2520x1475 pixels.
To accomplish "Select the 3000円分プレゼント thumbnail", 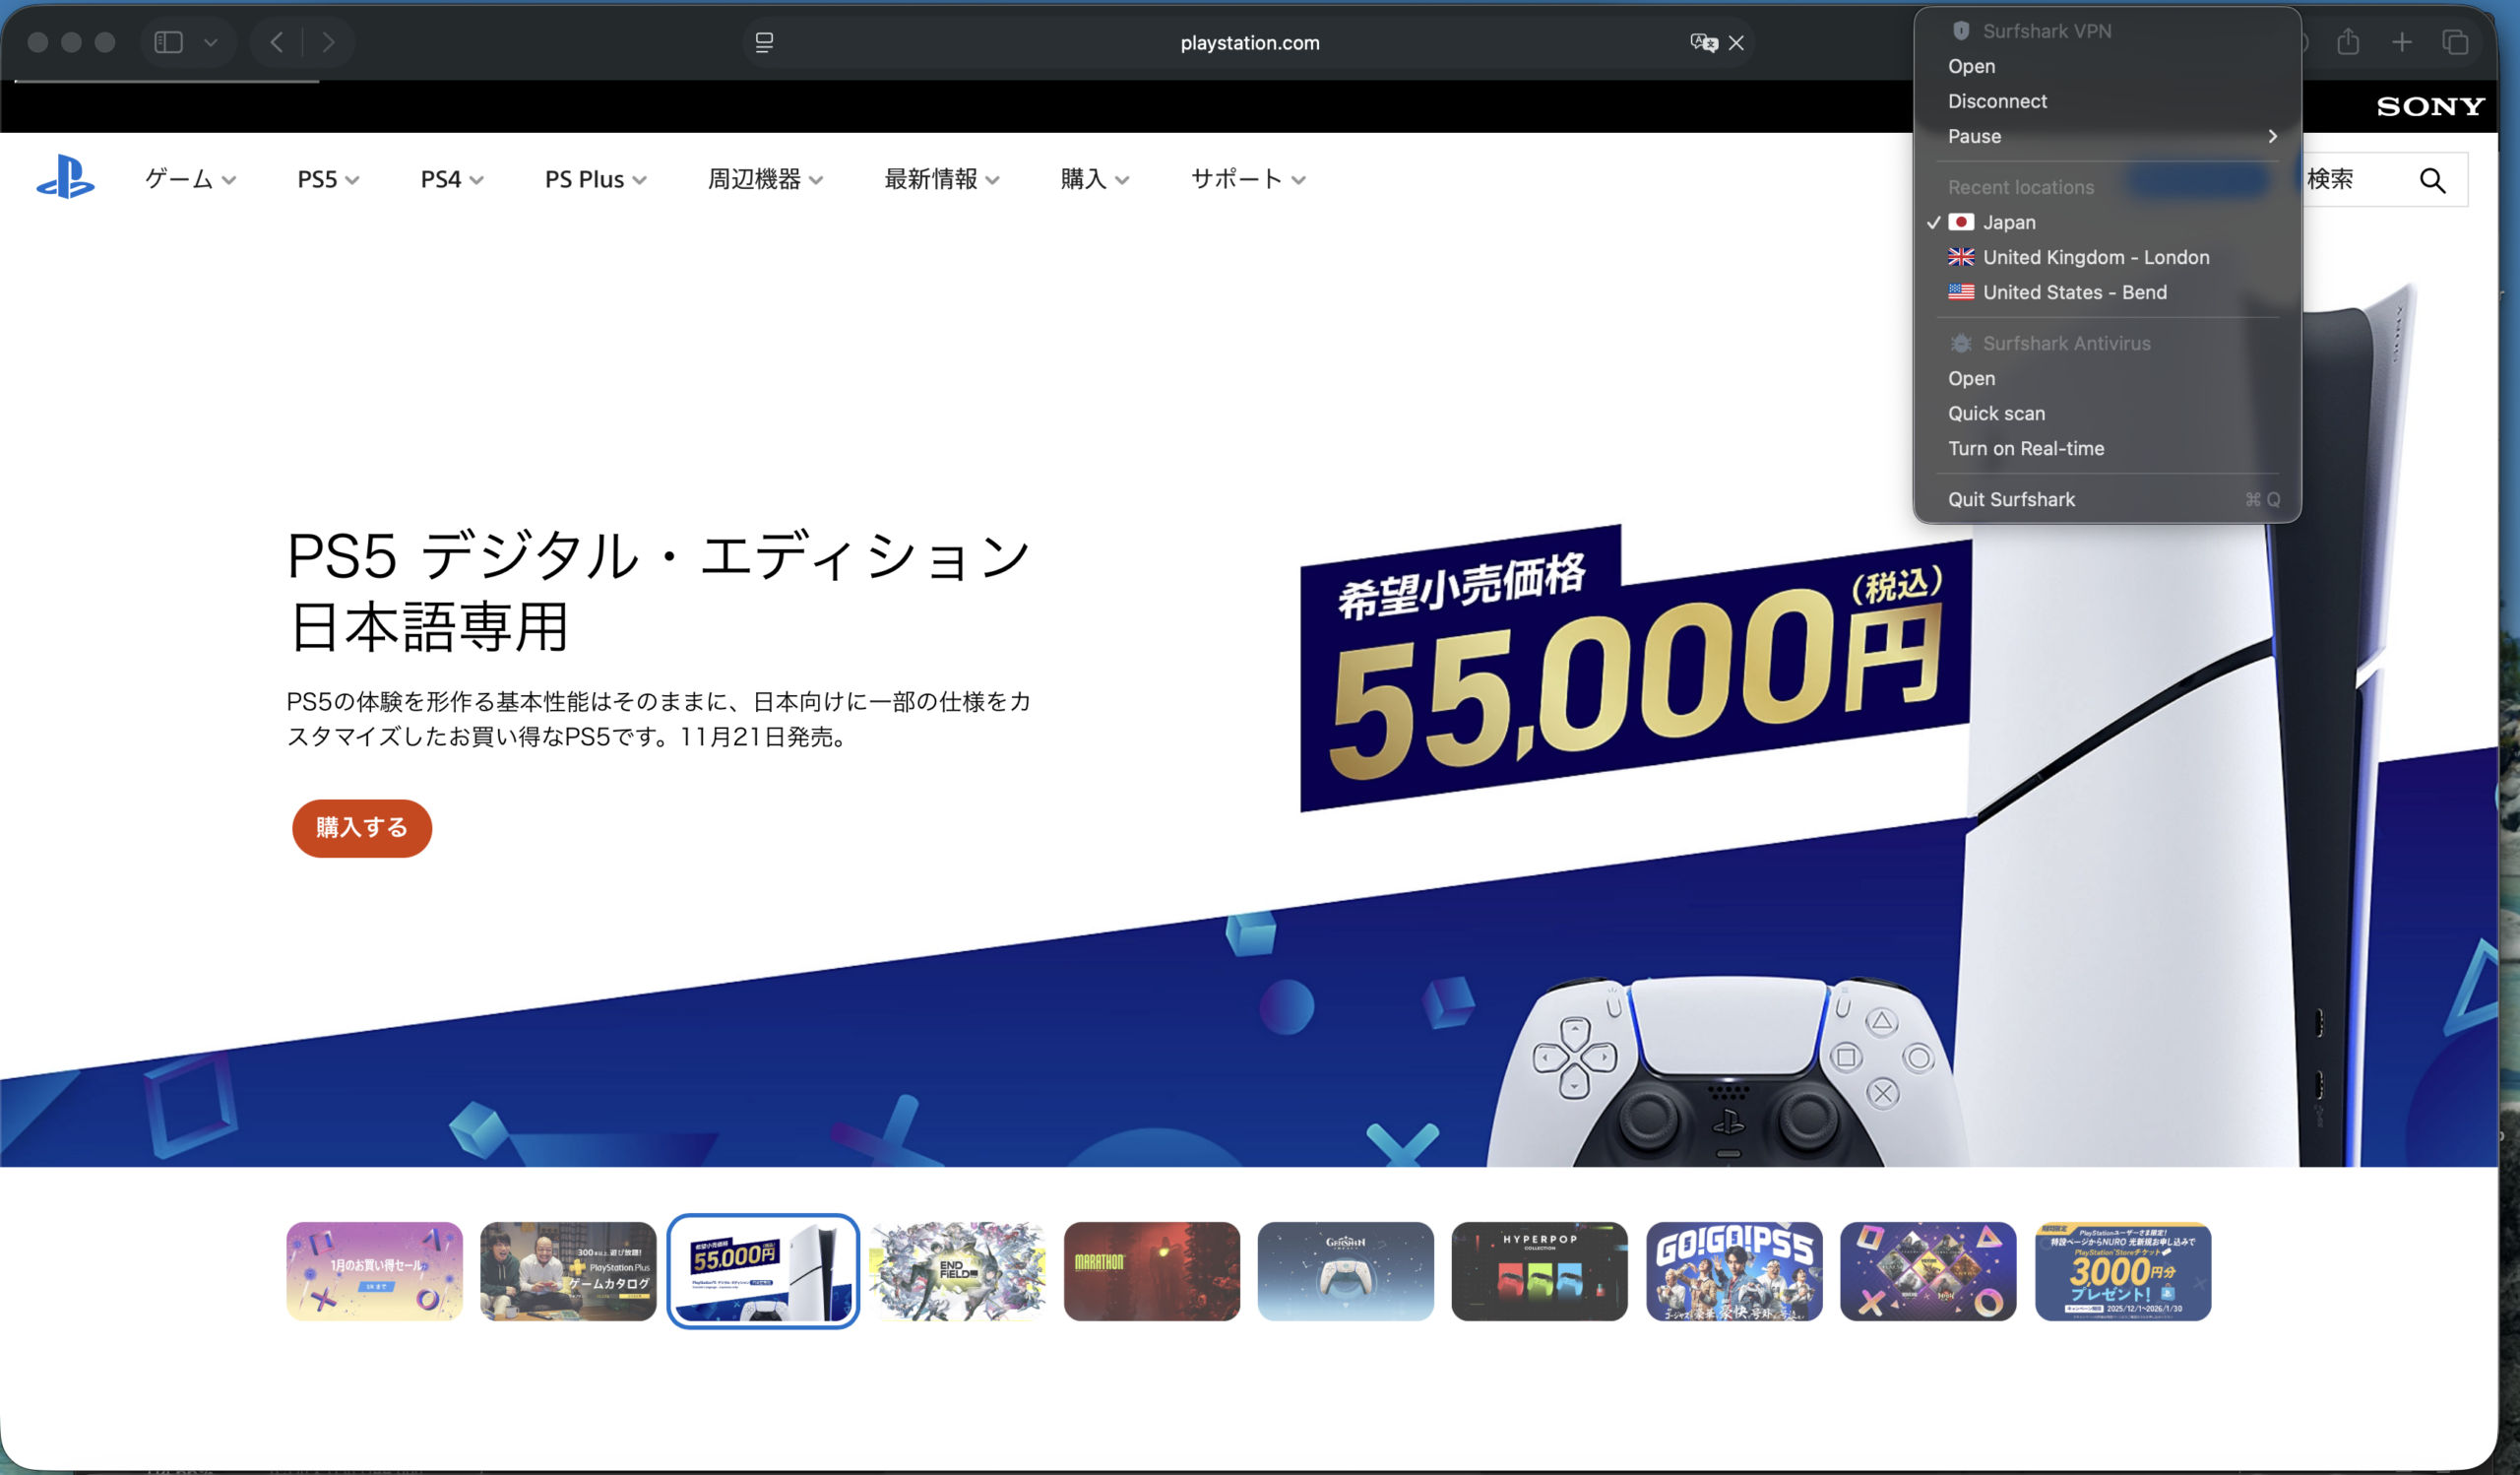I will point(2123,1271).
